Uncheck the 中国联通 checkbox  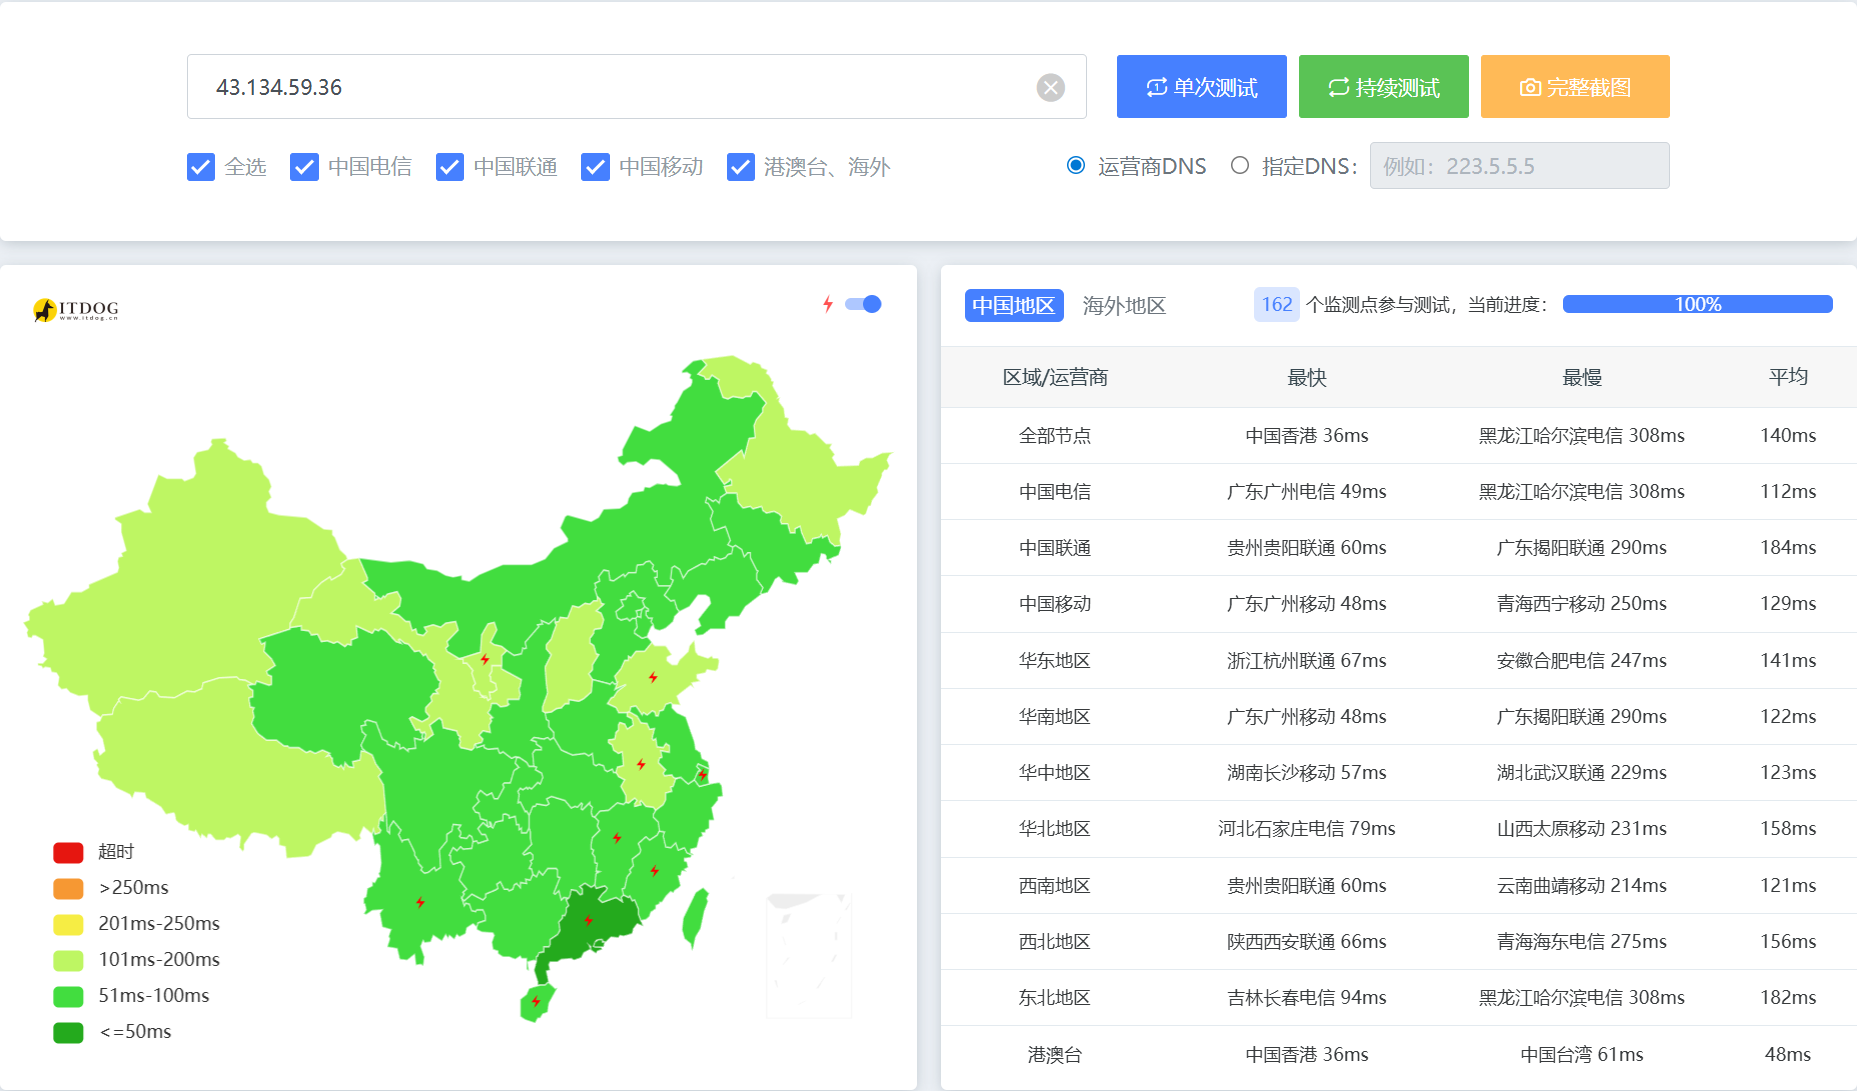pos(450,167)
